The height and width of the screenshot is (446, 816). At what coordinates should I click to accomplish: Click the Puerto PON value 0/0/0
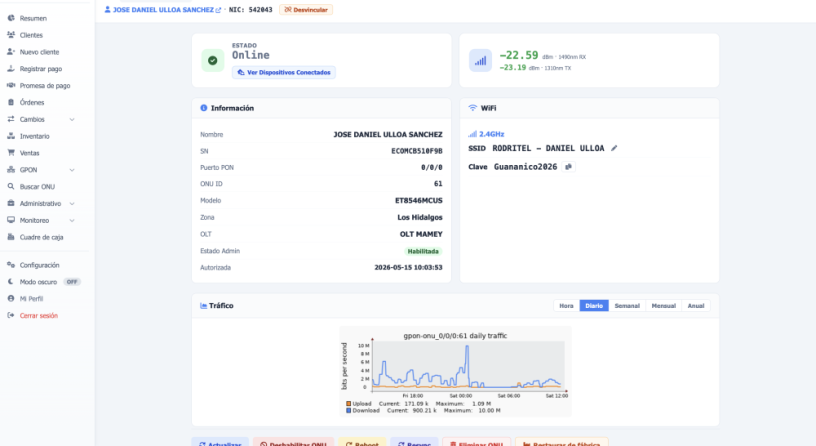click(x=432, y=168)
